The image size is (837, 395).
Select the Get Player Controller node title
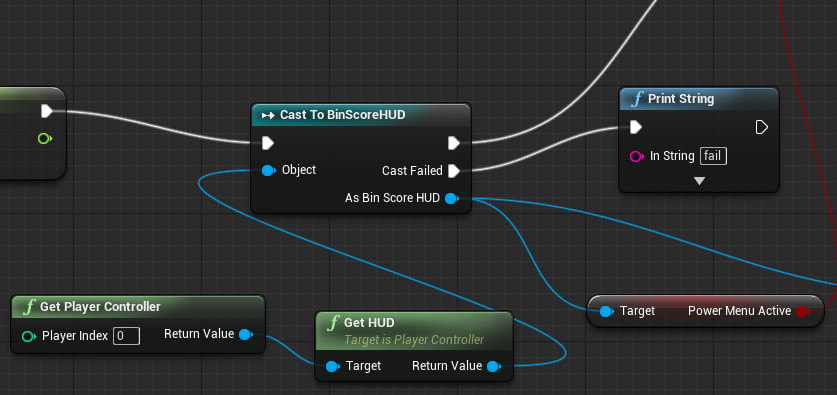(x=100, y=307)
